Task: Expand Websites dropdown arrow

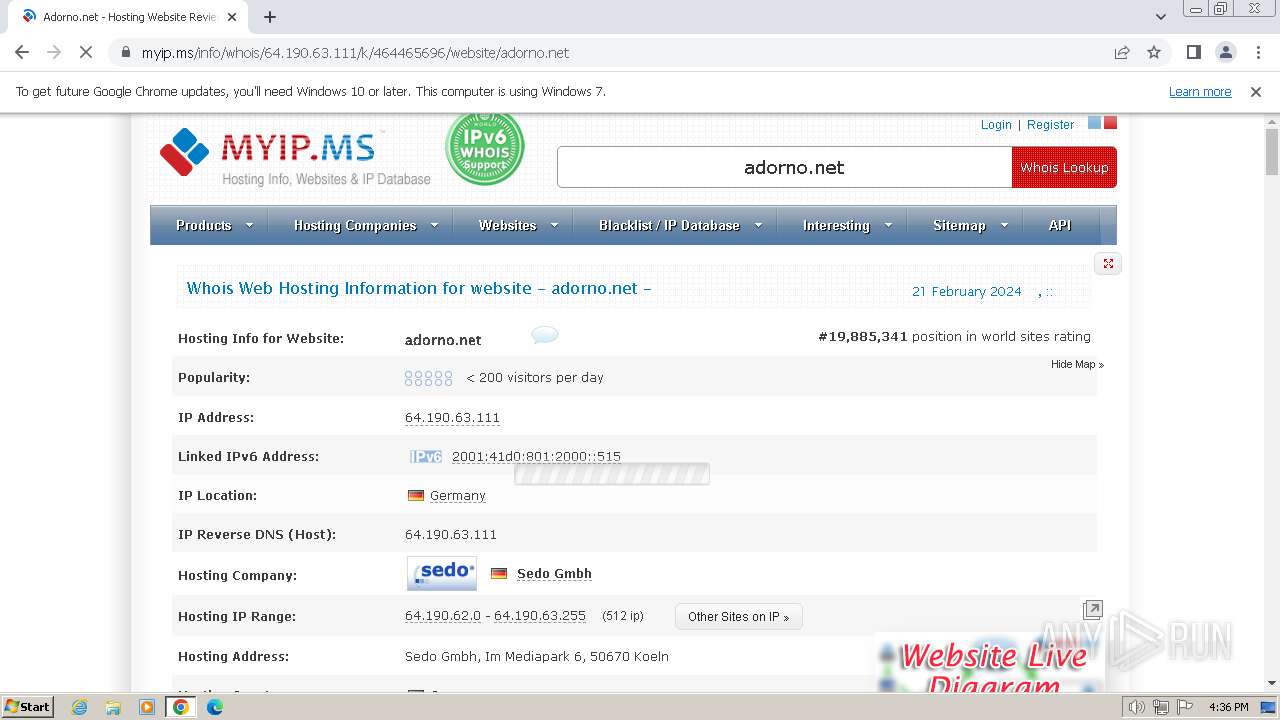Action: 554,225
